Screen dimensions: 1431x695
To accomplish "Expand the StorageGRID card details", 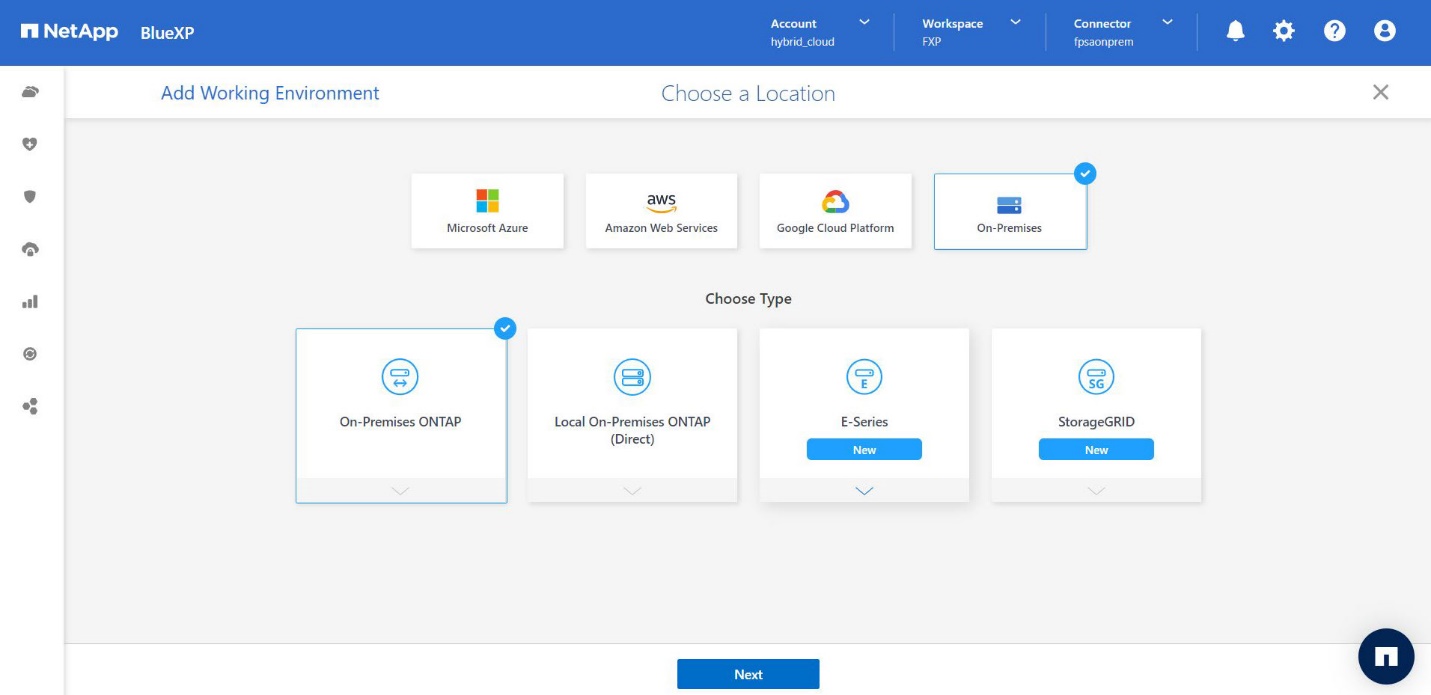I will coord(1096,490).
